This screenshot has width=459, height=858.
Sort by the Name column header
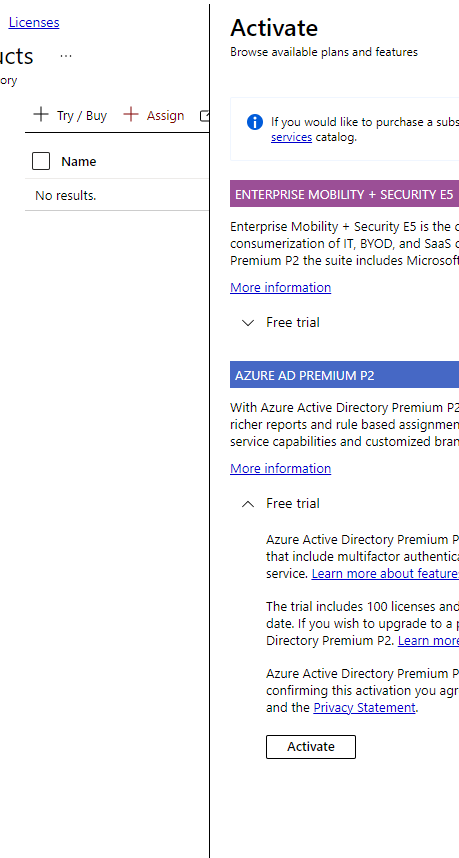79,161
